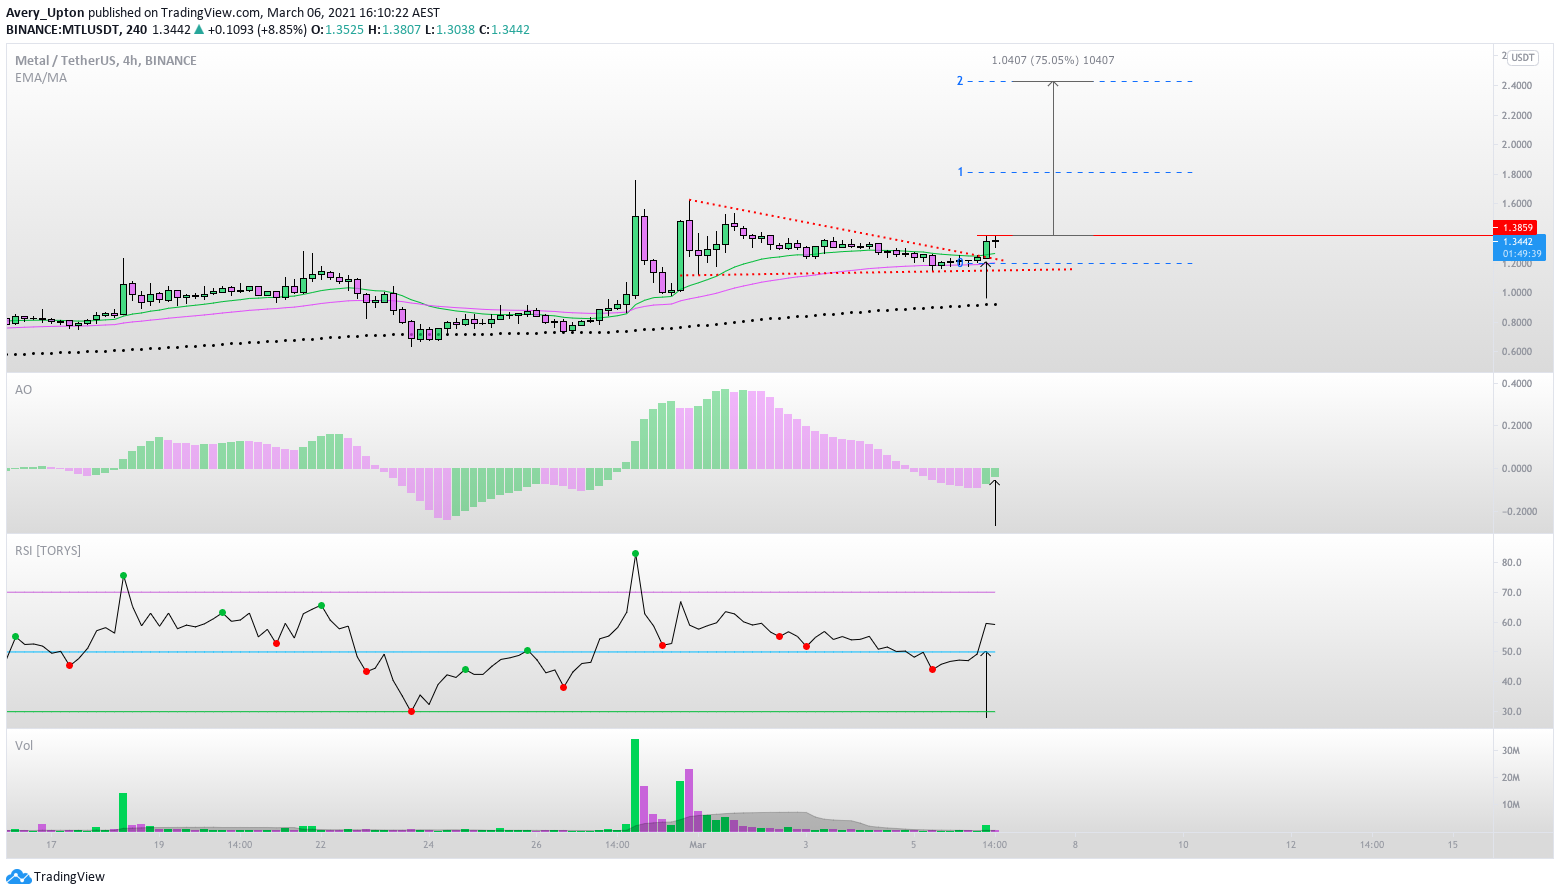Click the O:1.3525 open value in header

(x=338, y=30)
